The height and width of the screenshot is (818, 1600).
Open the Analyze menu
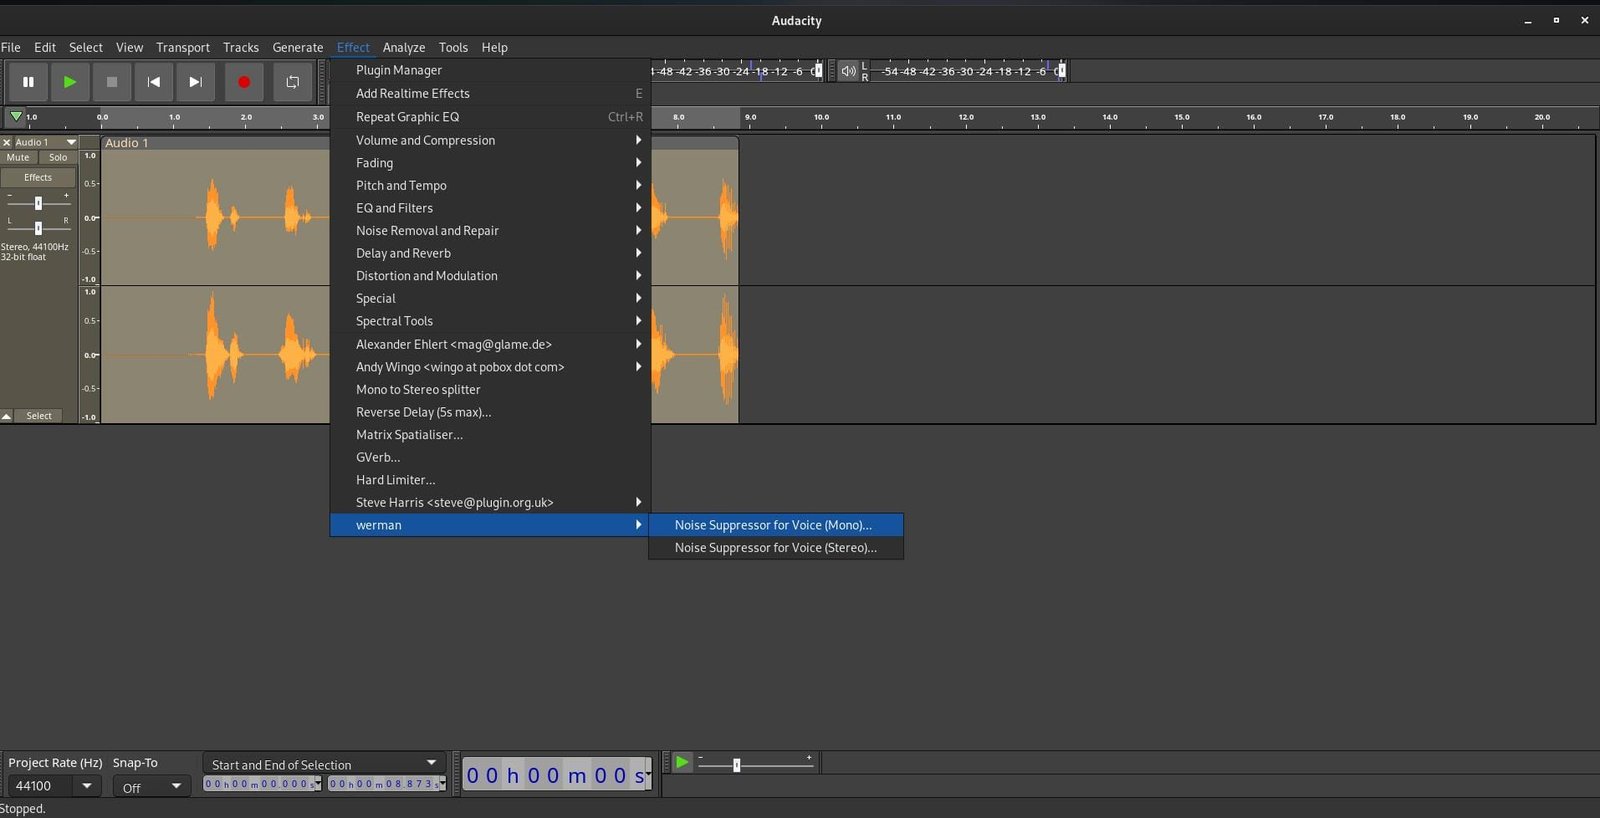pos(404,47)
